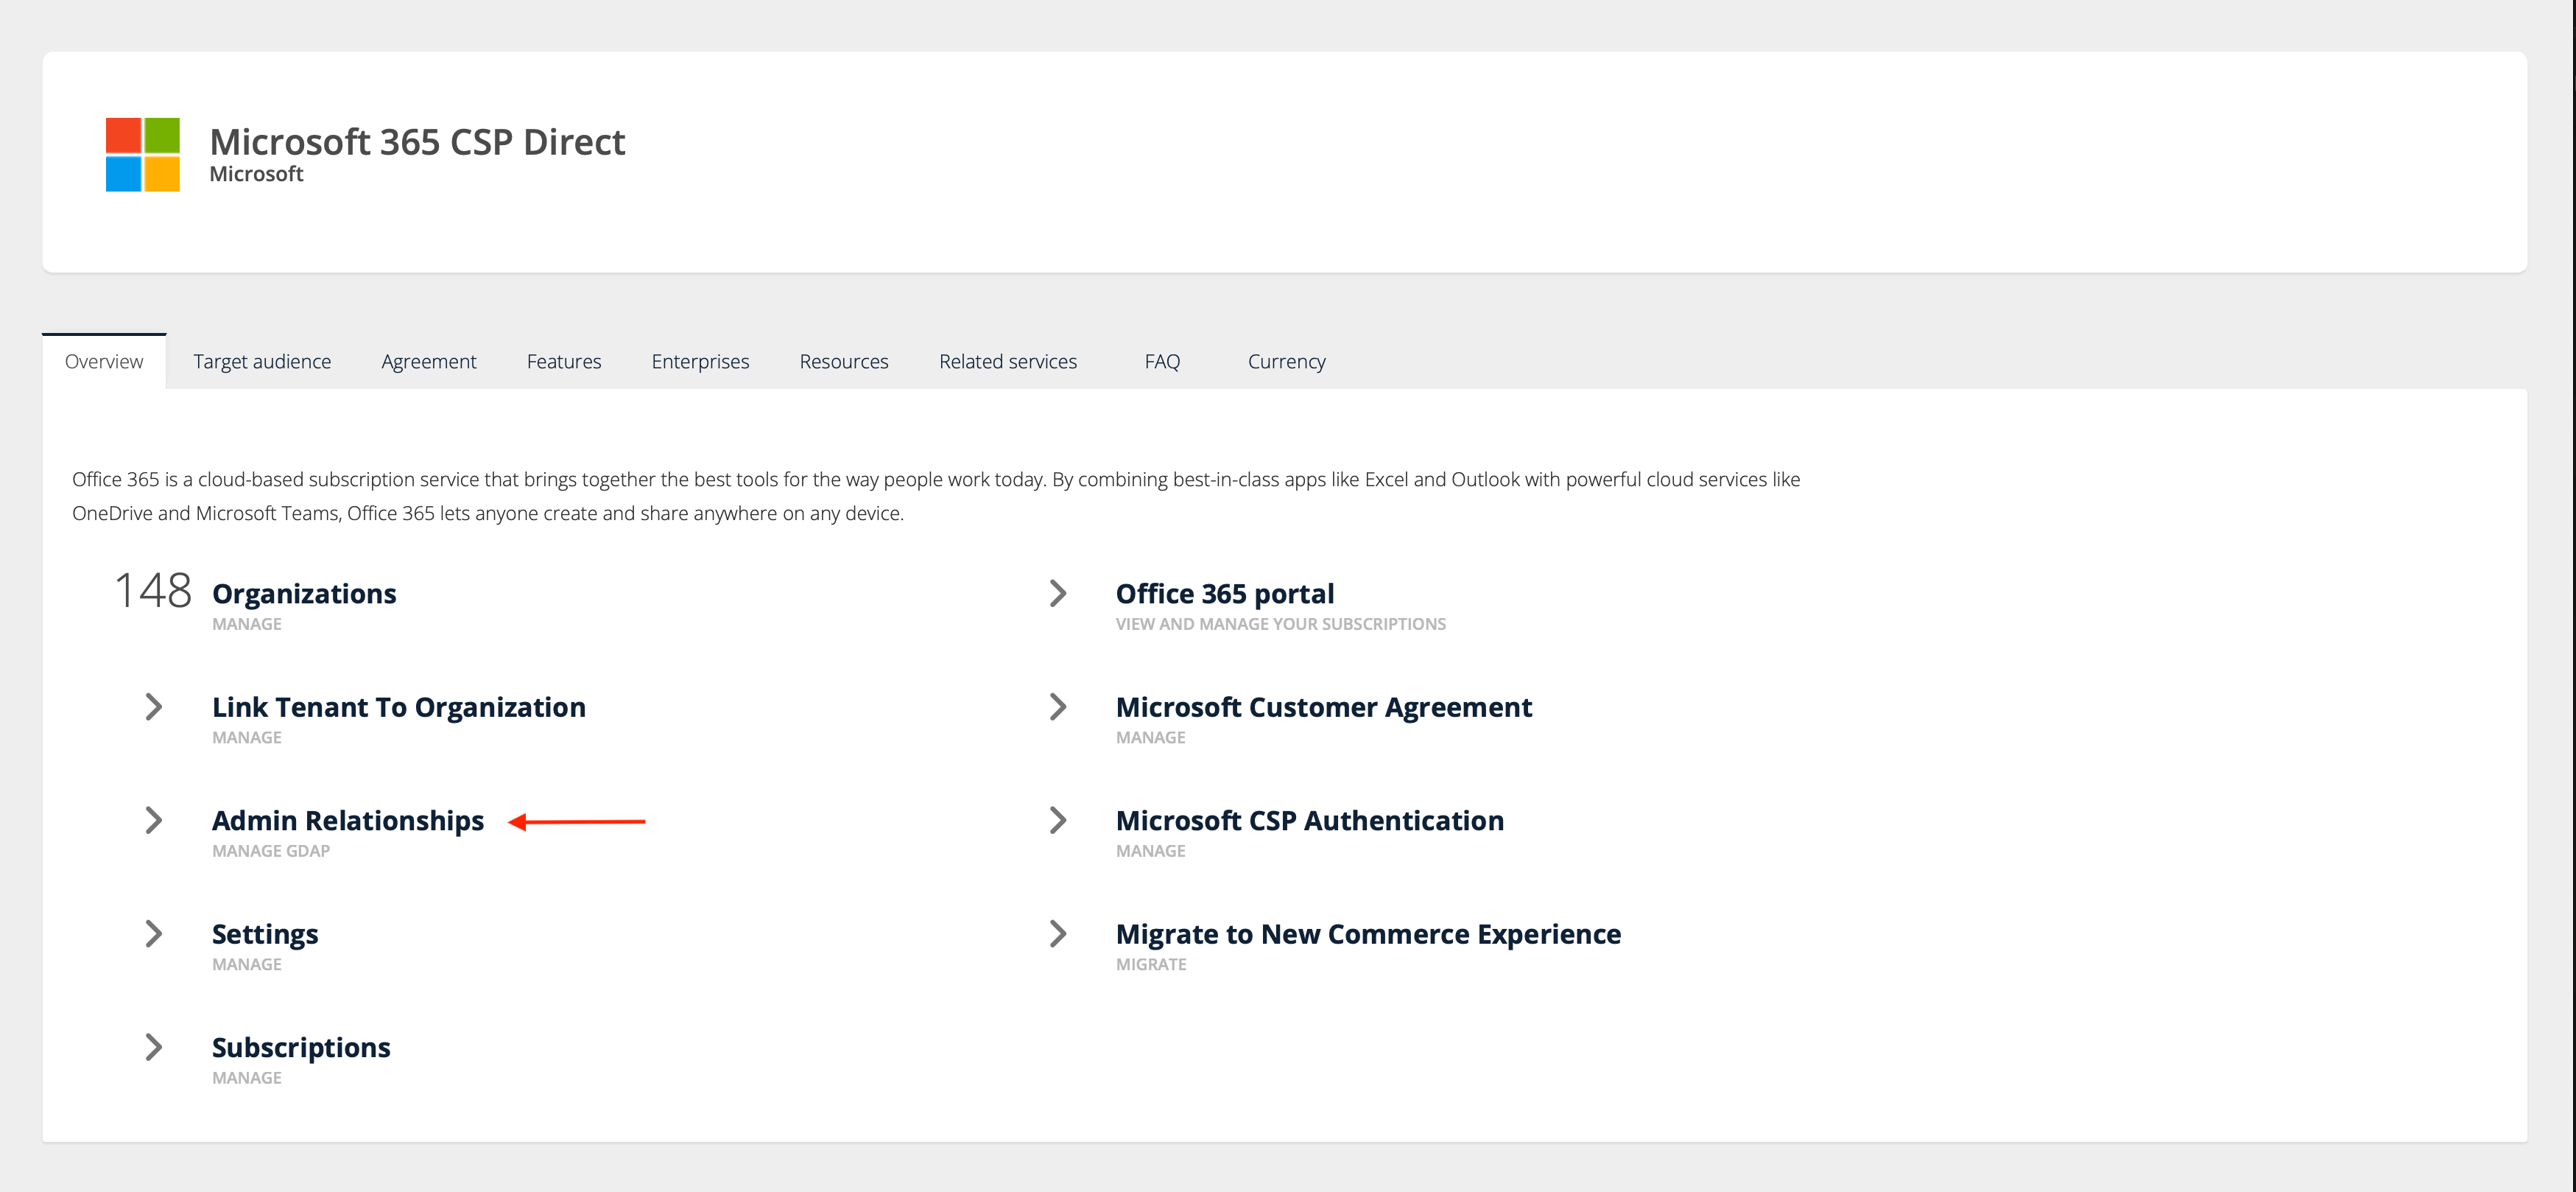This screenshot has width=2576, height=1192.
Task: Click the Microsoft four-color logo icon
Action: [x=142, y=155]
